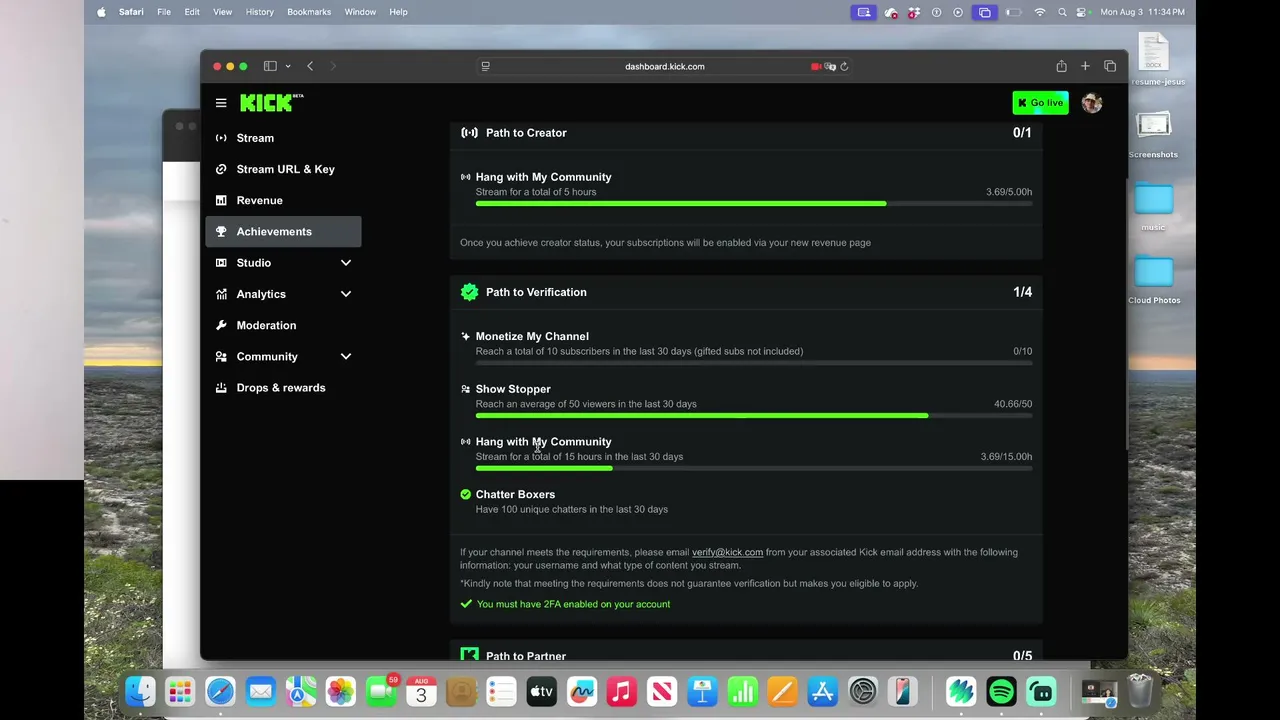Click the Spotlight search icon in menu bar
The image size is (1280, 720).
[x=1062, y=12]
